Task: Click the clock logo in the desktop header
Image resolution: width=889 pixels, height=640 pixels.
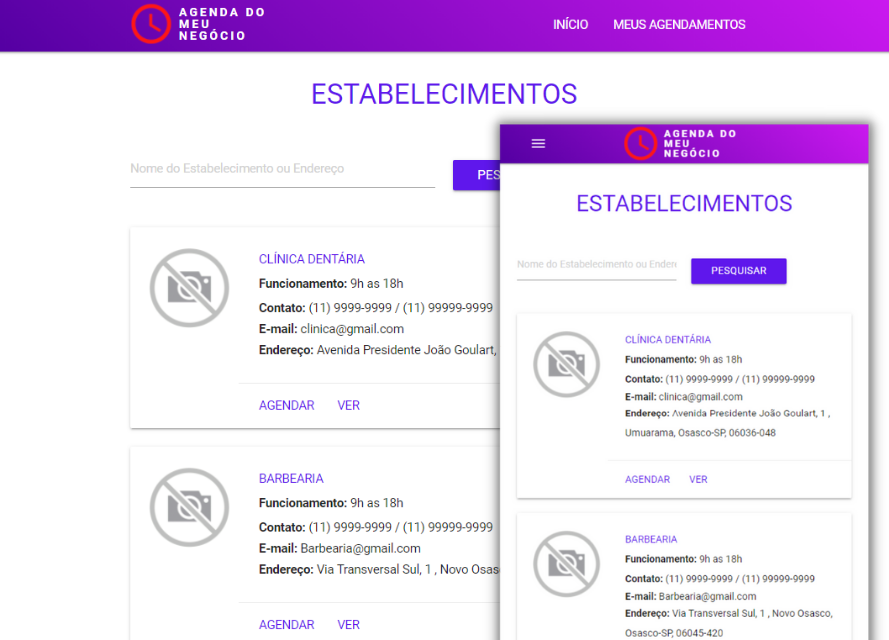Action: 150,24
